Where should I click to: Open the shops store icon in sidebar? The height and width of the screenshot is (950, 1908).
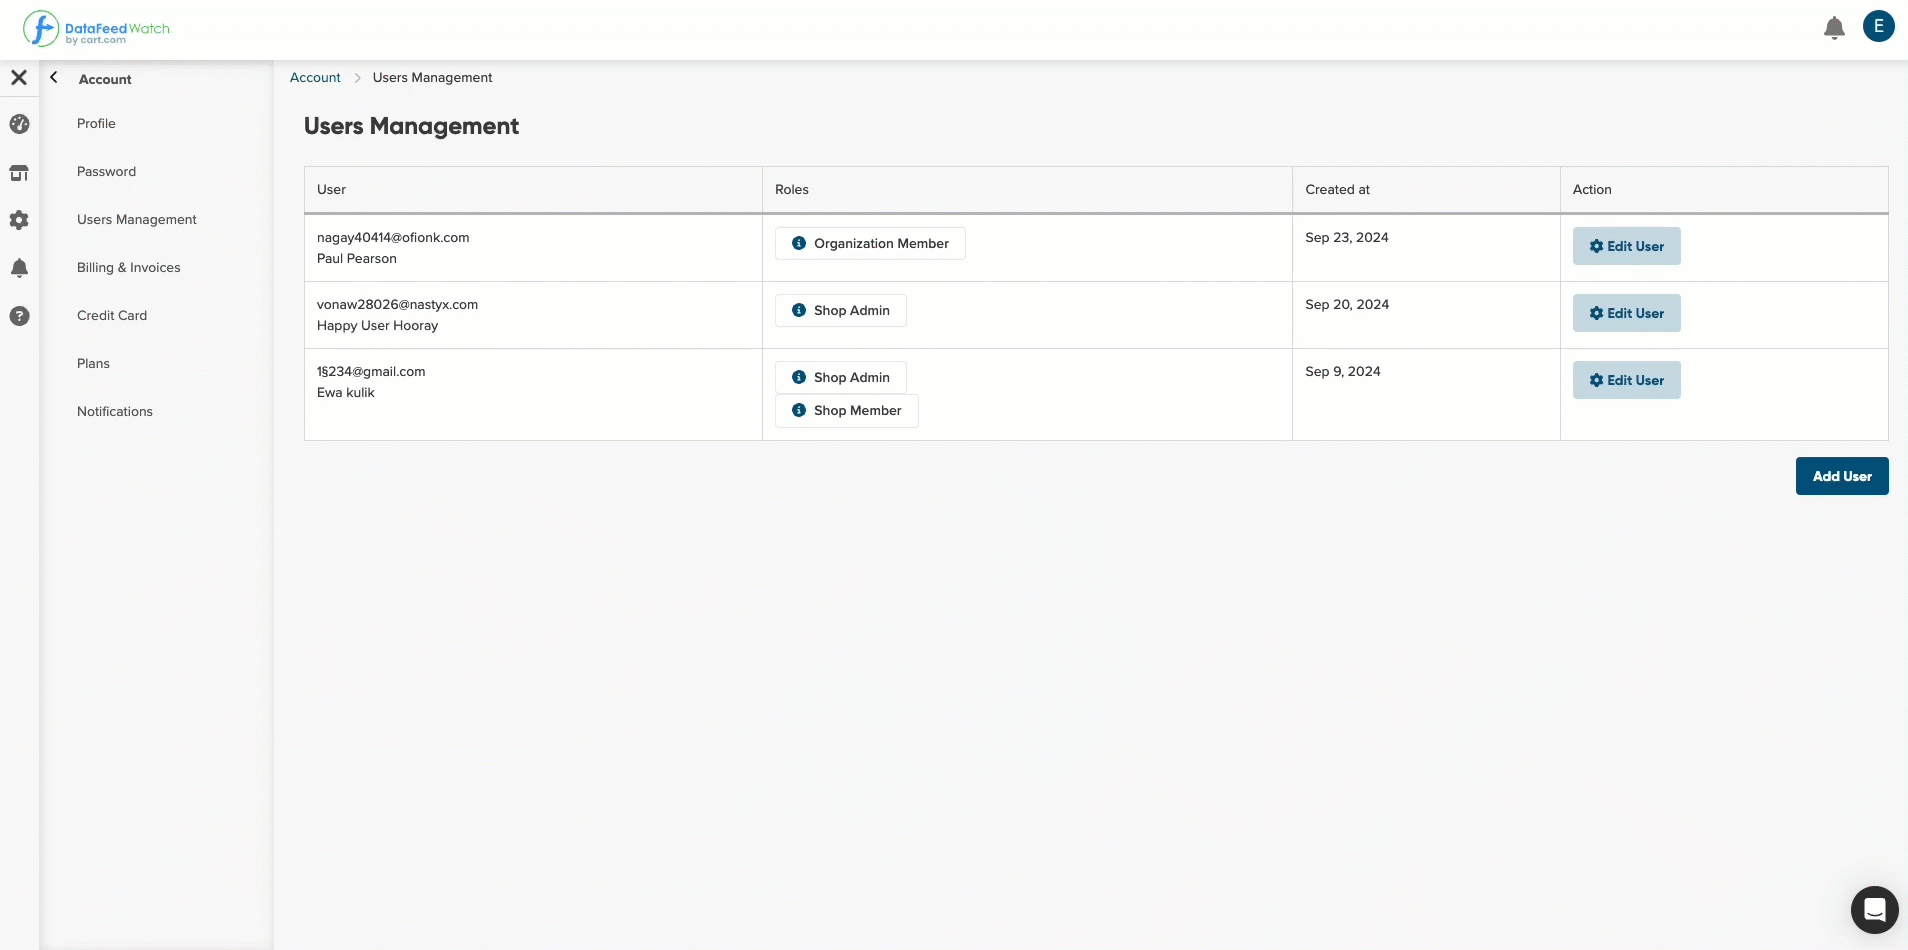tap(19, 173)
